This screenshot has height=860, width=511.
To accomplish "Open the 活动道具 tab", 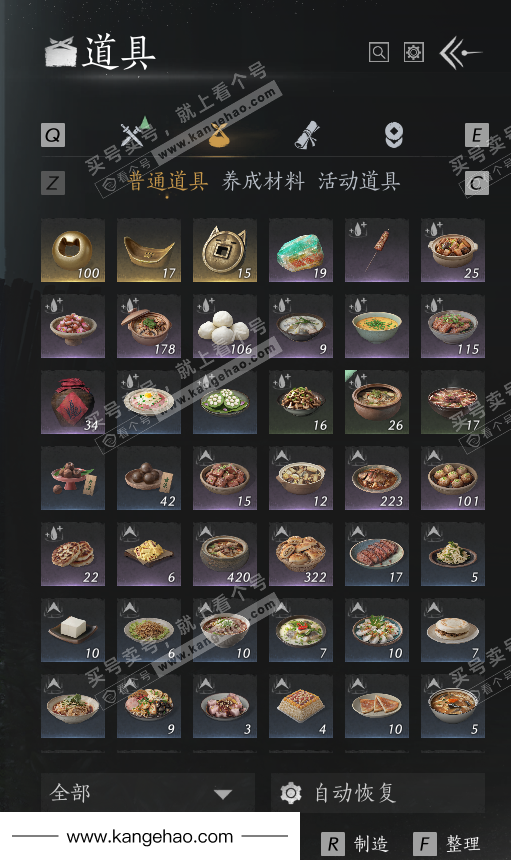I will coord(359,181).
